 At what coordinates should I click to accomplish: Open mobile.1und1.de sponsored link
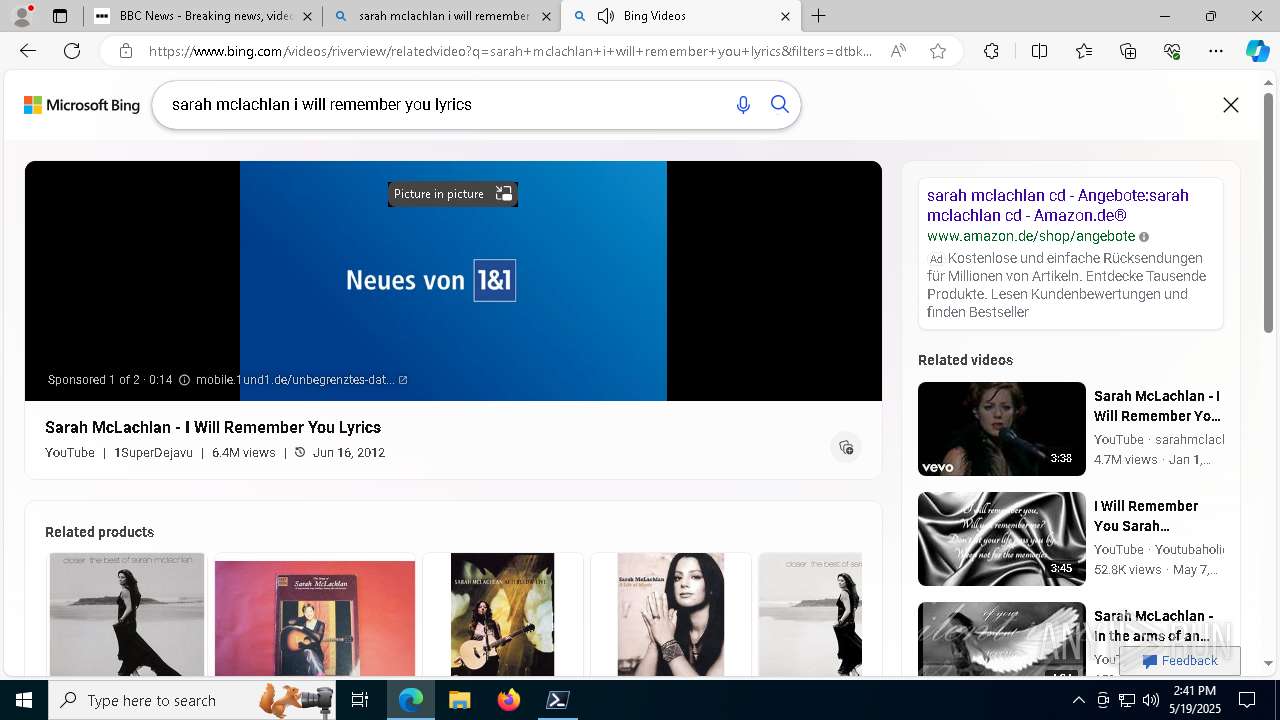pos(301,380)
